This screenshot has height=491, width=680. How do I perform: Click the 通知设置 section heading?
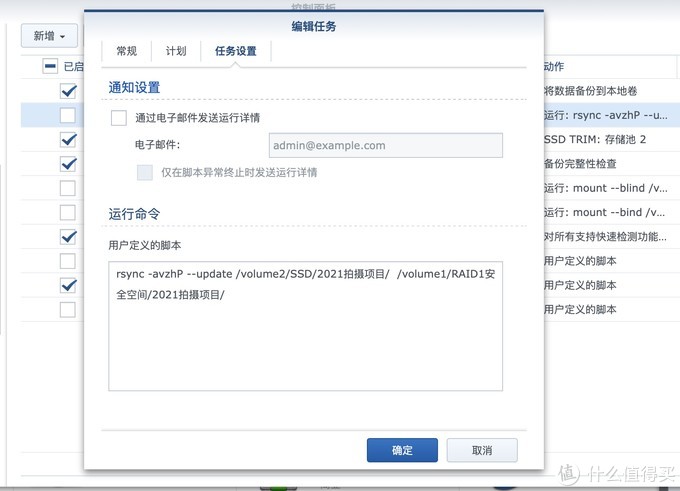(134, 87)
